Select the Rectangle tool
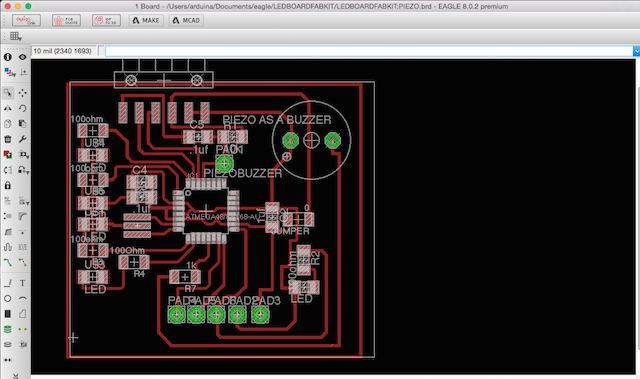 pyautogui.click(x=8, y=314)
